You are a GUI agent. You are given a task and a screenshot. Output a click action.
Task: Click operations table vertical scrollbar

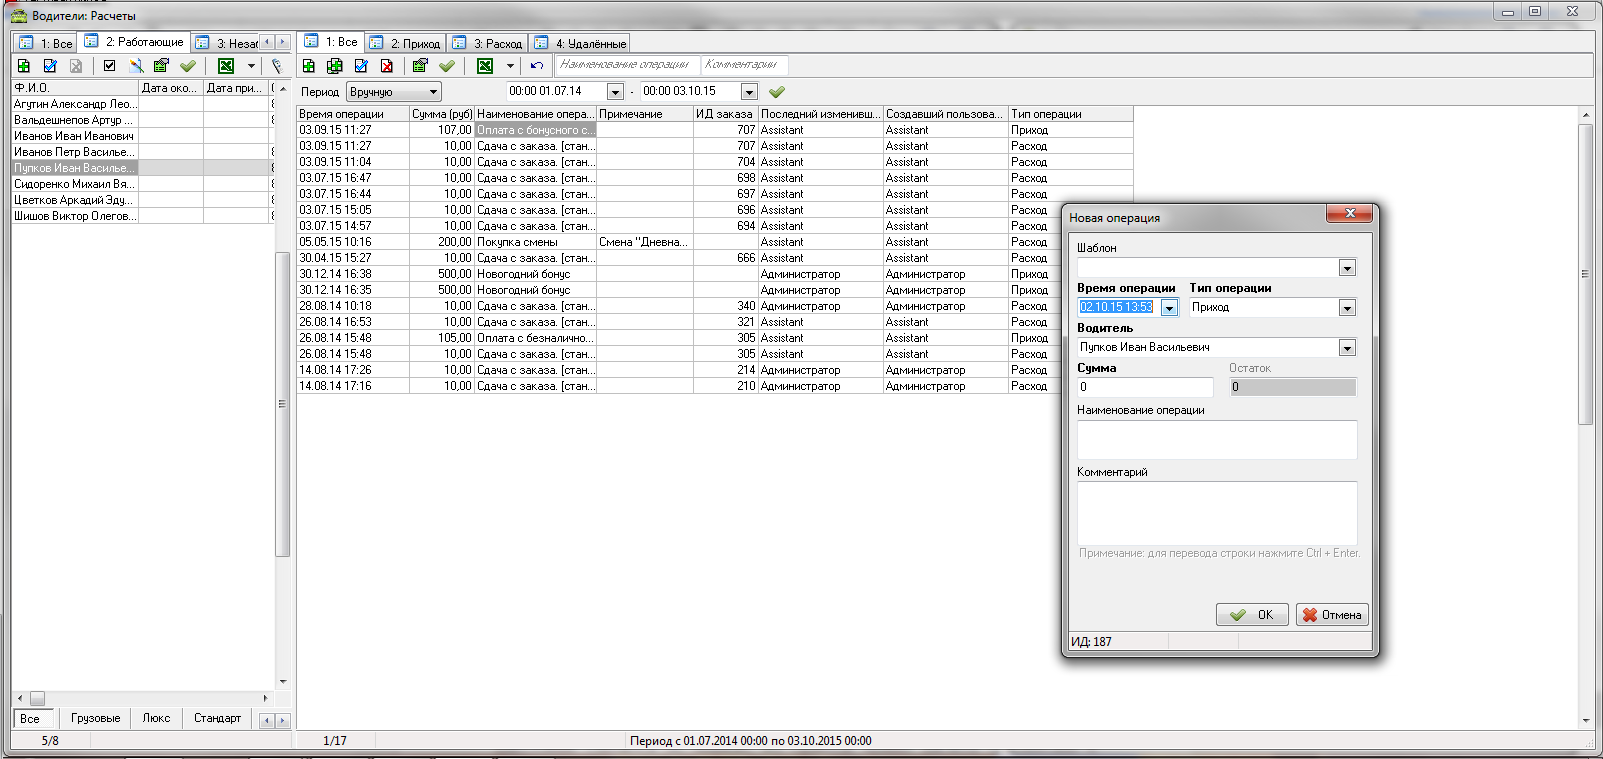coord(1585,274)
